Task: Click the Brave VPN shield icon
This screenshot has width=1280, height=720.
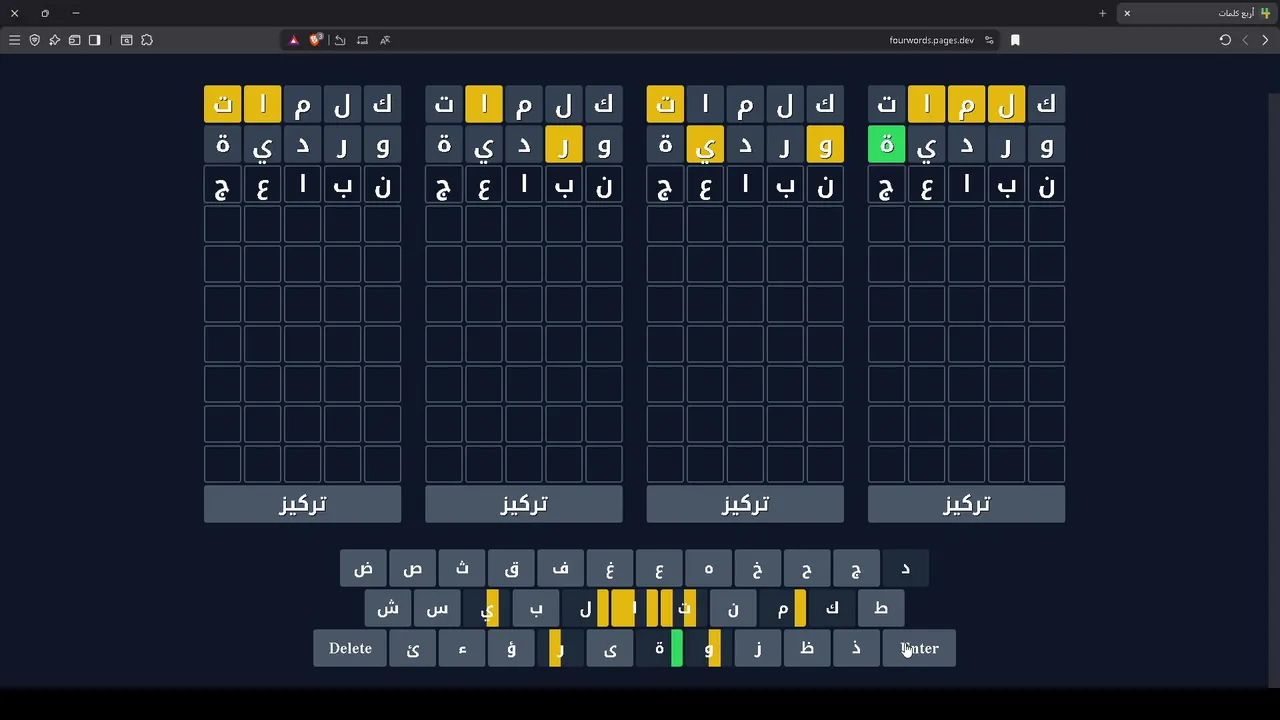Action: click(34, 40)
